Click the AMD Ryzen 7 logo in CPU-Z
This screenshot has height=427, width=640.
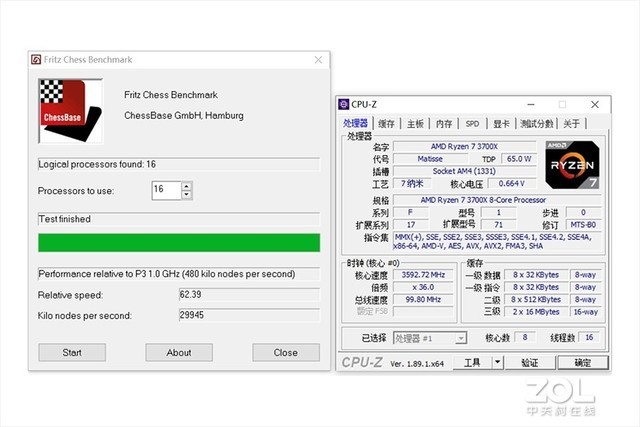click(x=572, y=165)
